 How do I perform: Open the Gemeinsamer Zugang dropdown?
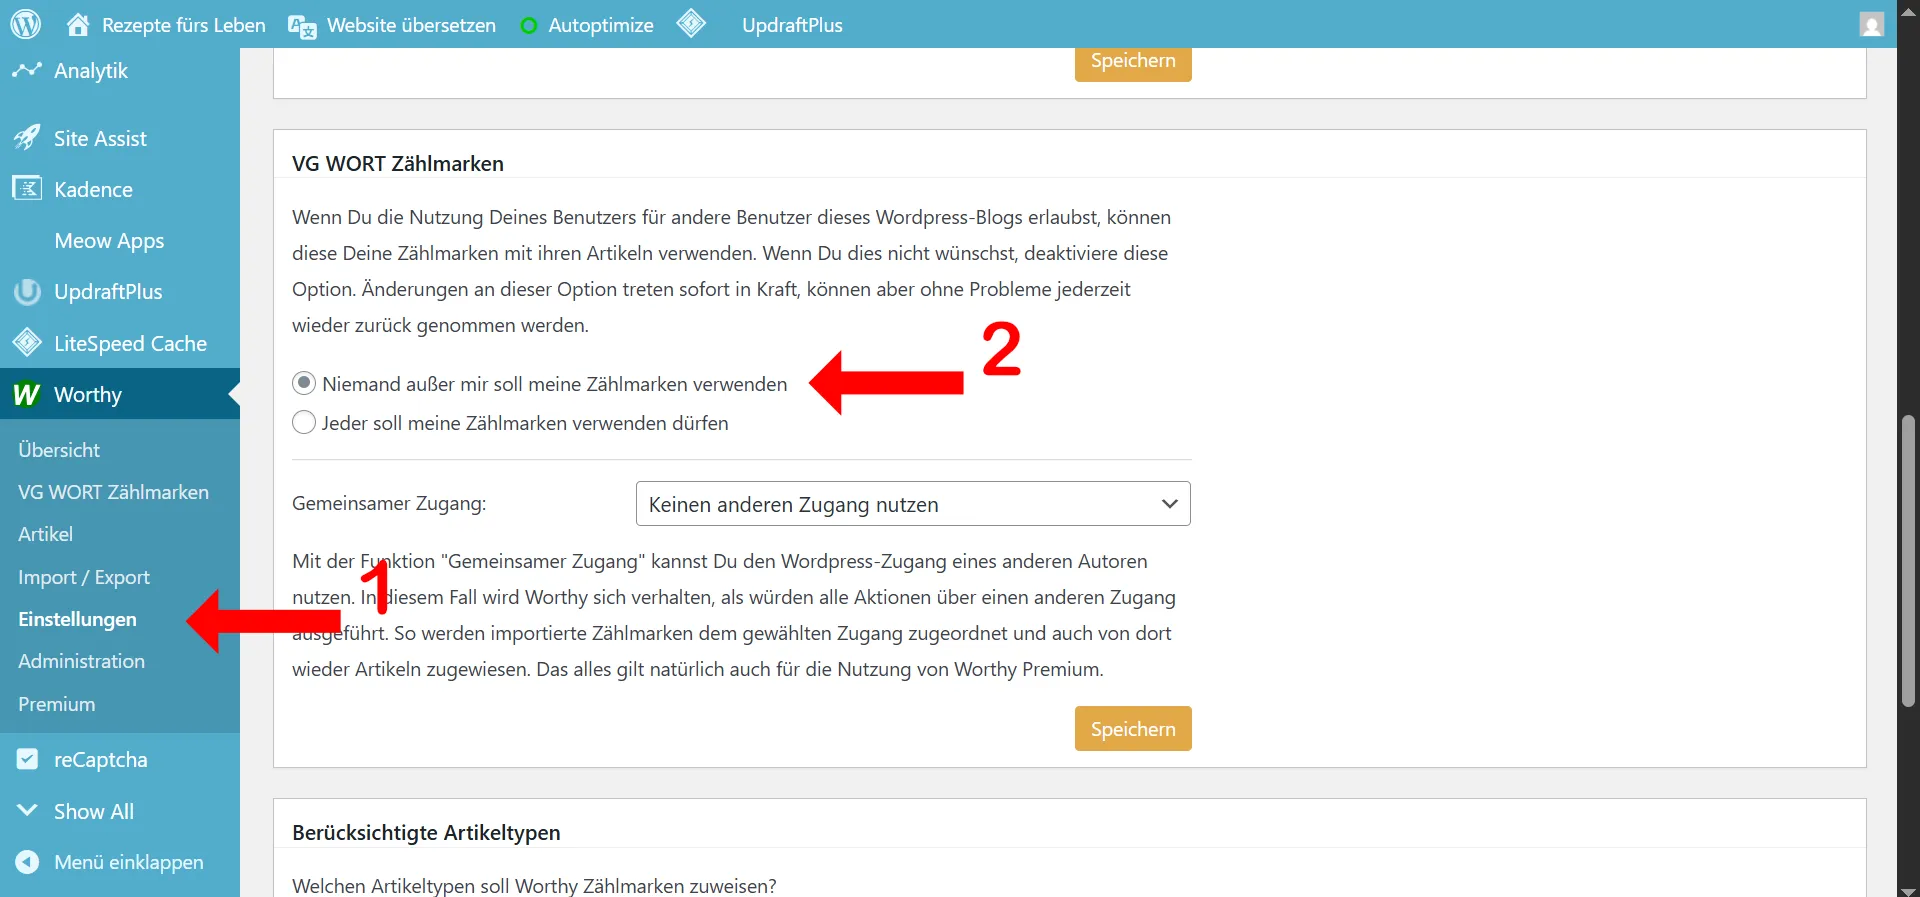click(x=913, y=504)
